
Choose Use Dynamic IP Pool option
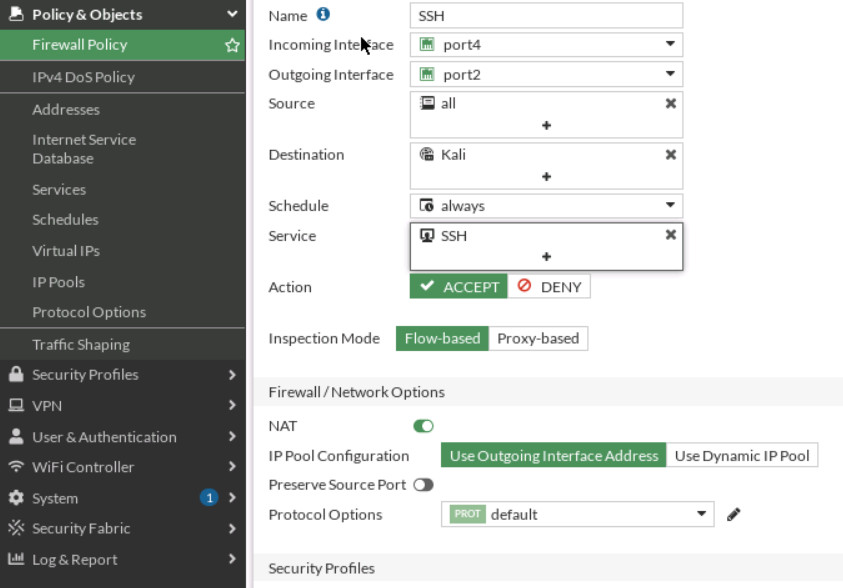pyautogui.click(x=742, y=455)
